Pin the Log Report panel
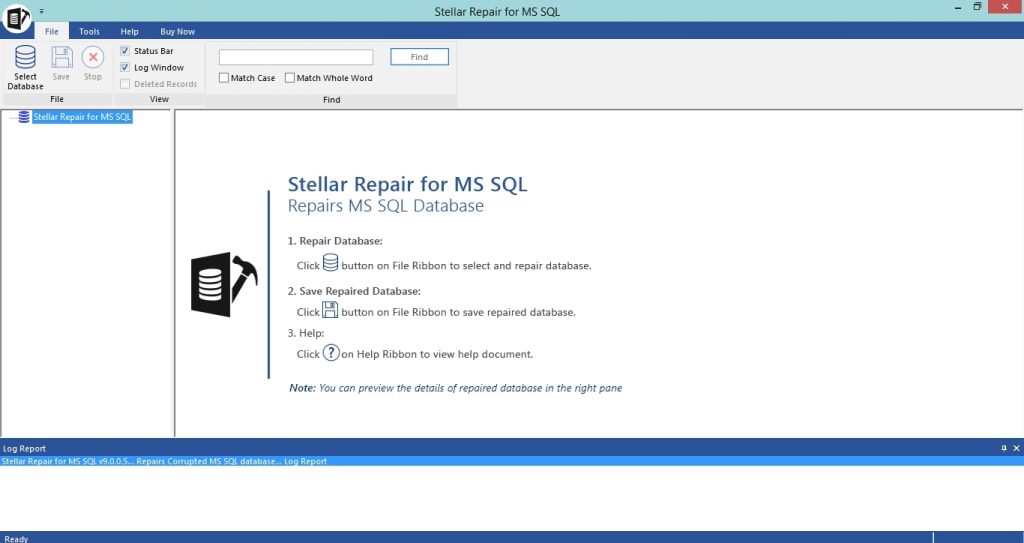Viewport: 1024px width, 543px height. [x=1004, y=448]
